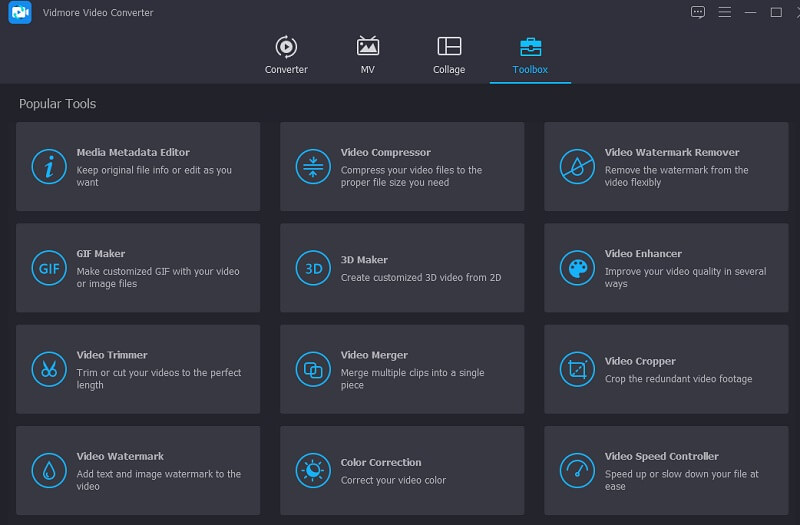Viewport: 800px width, 525px height.
Task: Click the Video Trimmer scissors icon
Action: 48,370
